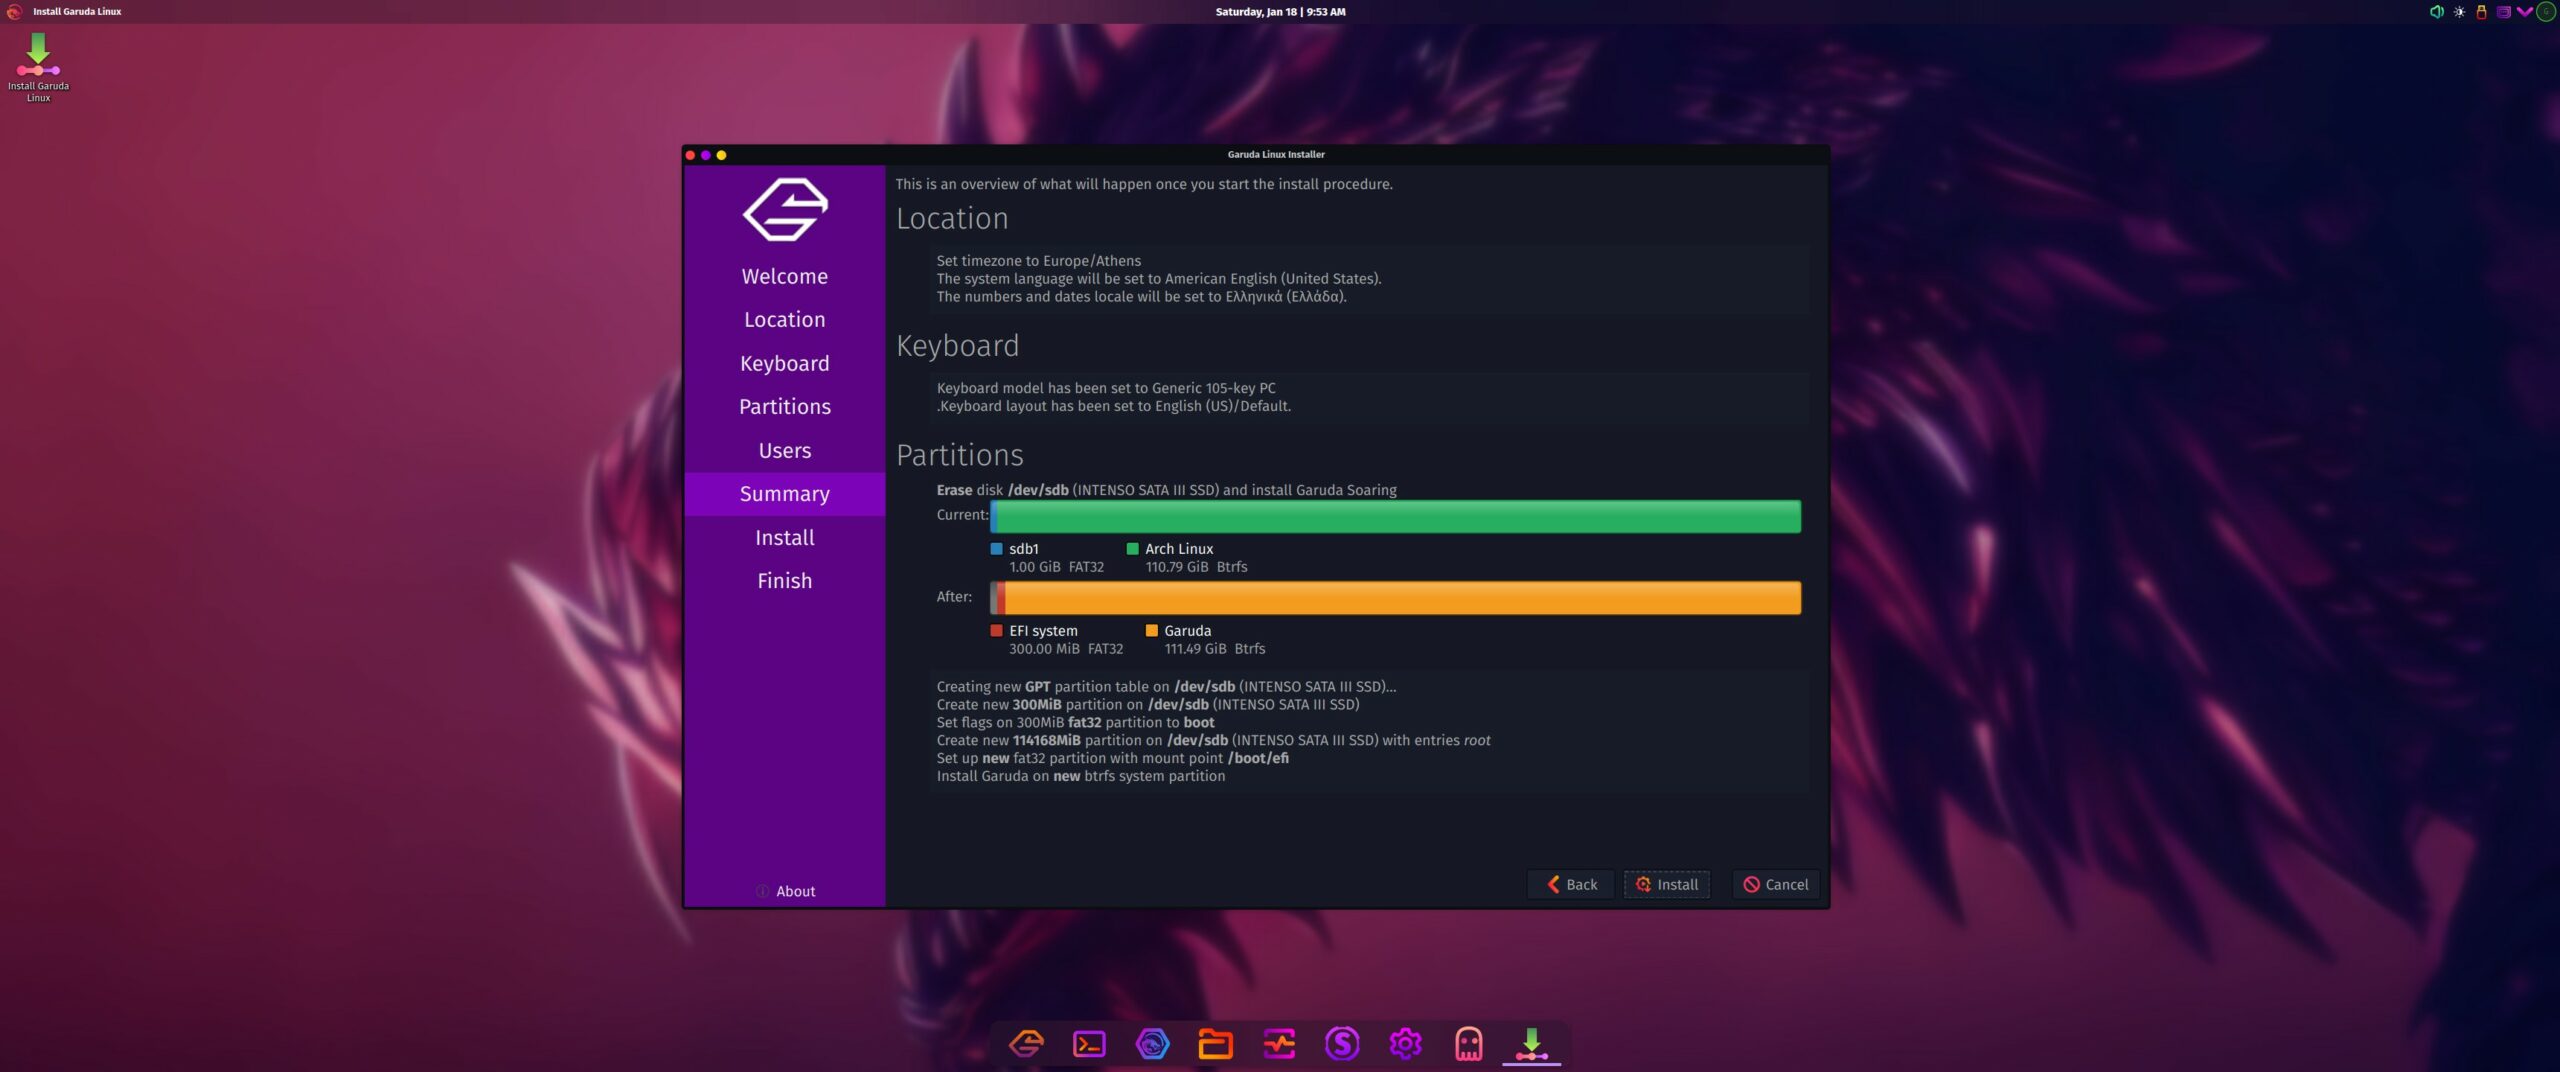Select the Keyboard step in sidebar
Screen dimensions: 2560x1072
coord(785,363)
